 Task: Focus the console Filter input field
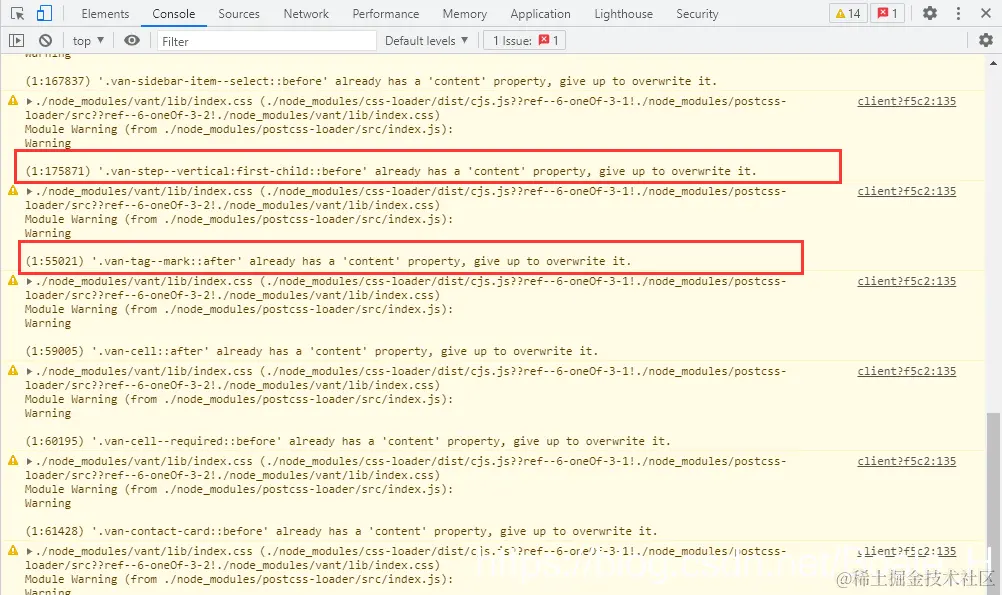click(266, 41)
